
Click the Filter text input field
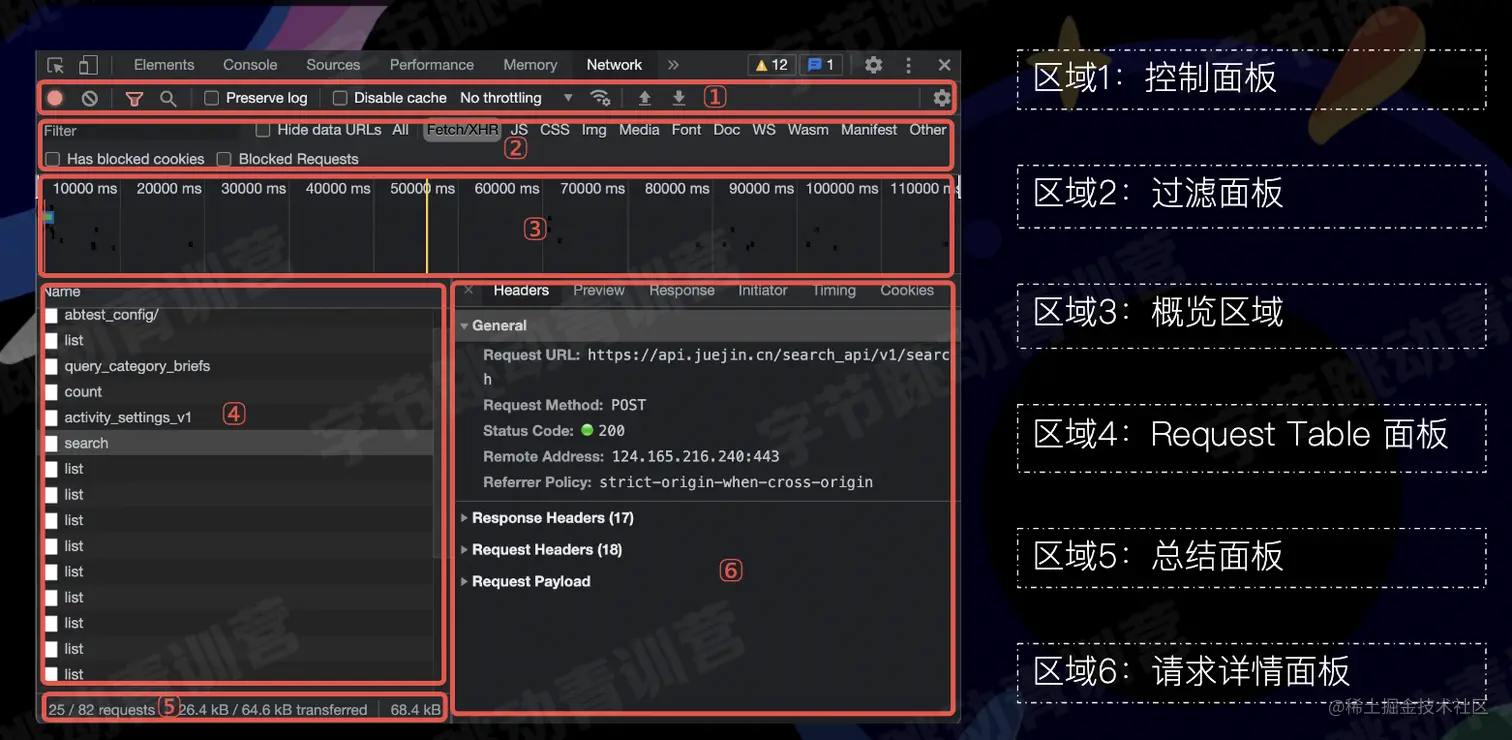point(143,131)
